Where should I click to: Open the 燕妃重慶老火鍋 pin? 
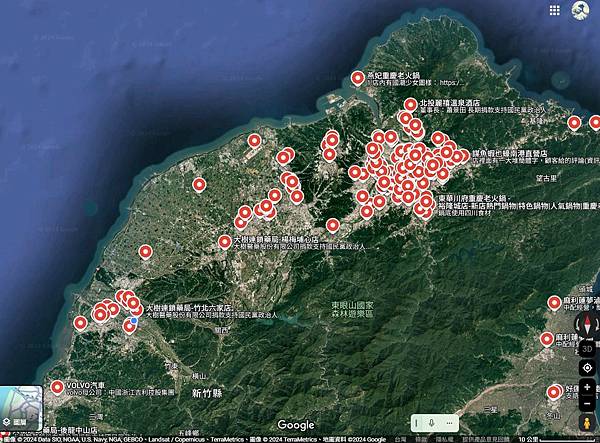coord(358,78)
